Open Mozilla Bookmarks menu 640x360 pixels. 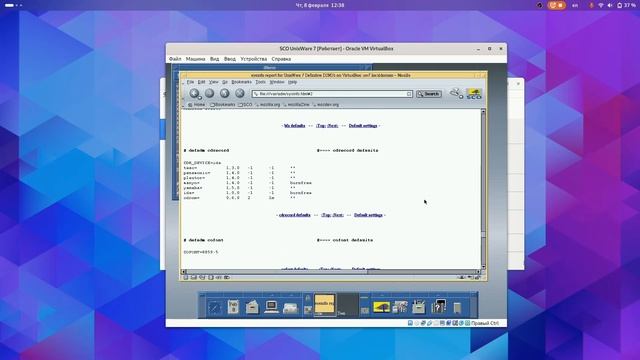click(241, 82)
